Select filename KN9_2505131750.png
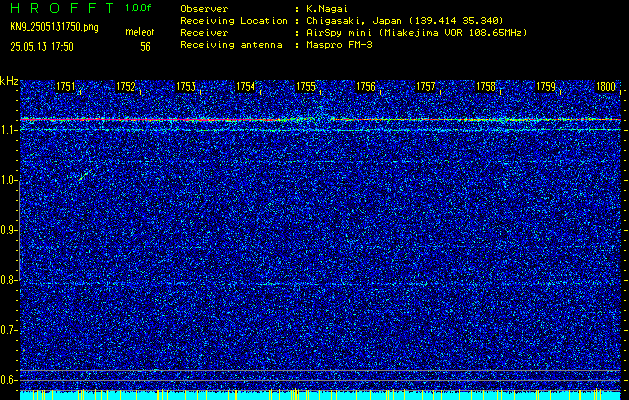Screen dimensions: 629x400 tap(54, 28)
